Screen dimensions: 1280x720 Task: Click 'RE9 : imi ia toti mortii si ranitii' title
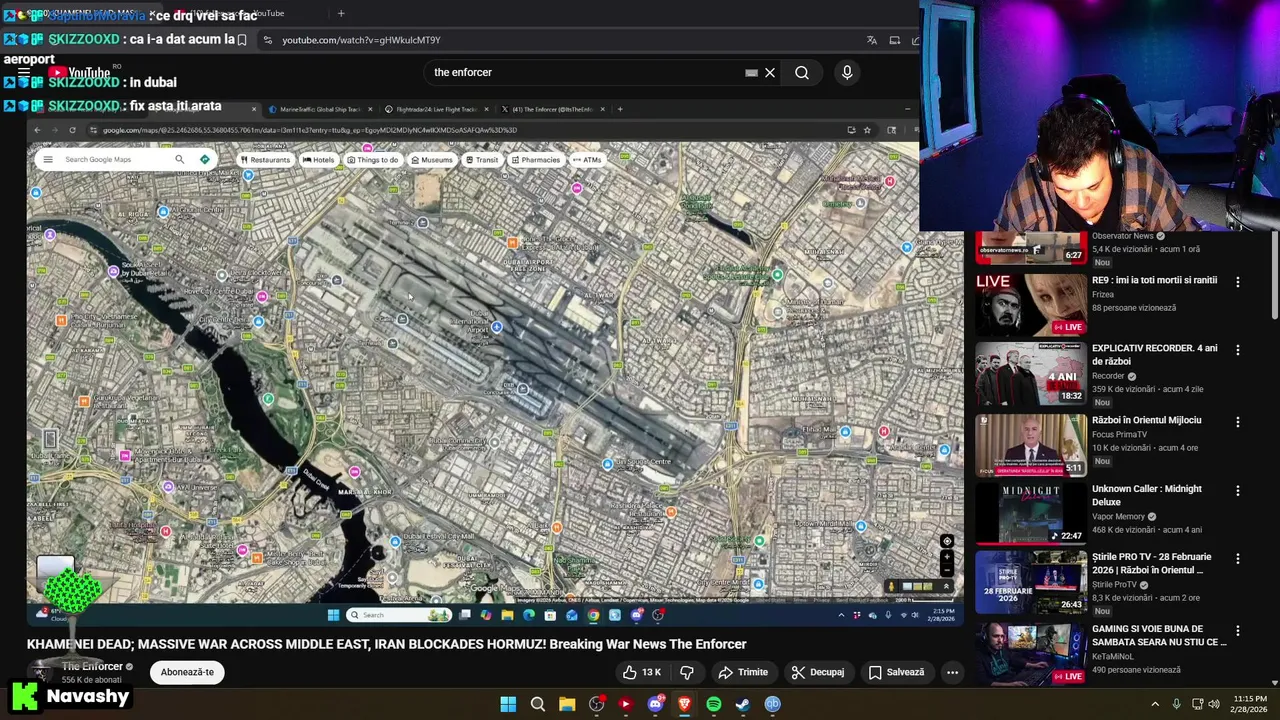1154,280
